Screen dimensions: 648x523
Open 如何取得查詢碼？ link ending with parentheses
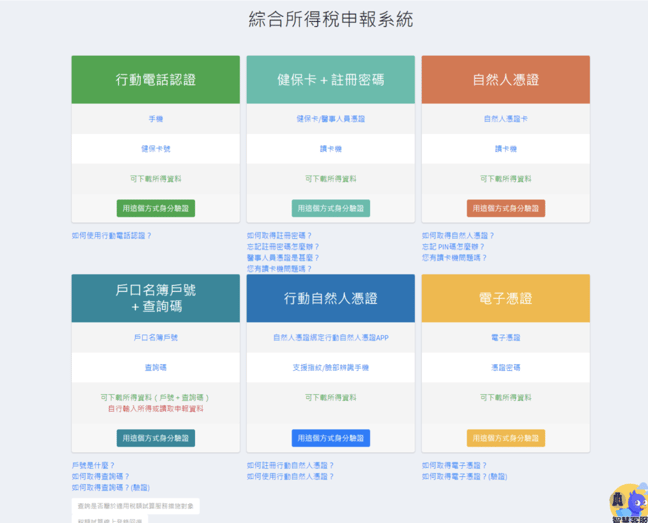click(x=111, y=487)
